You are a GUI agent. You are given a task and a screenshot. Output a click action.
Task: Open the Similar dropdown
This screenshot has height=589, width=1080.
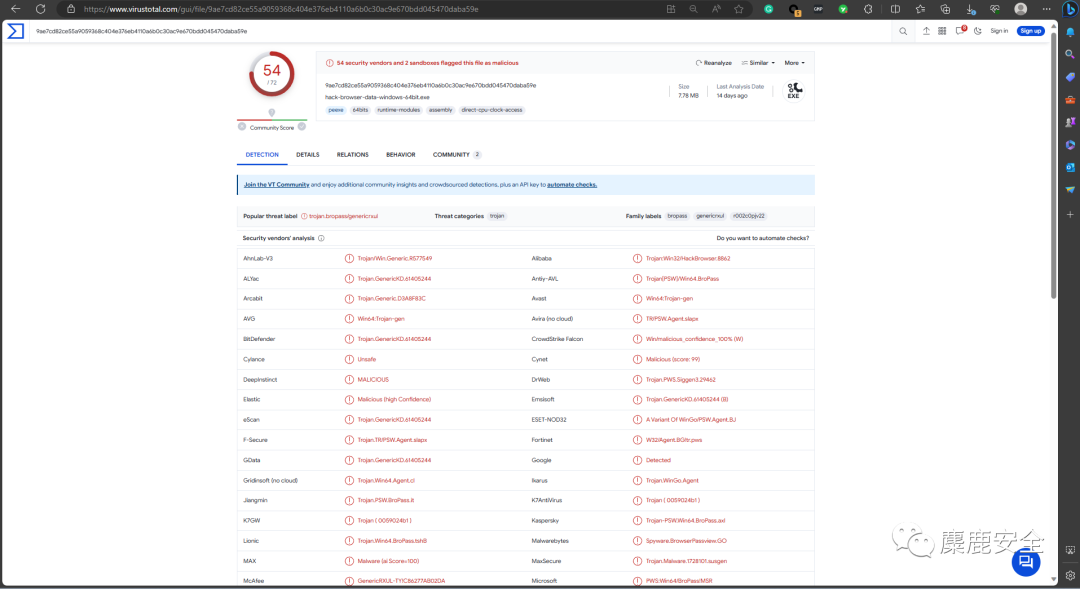point(758,62)
